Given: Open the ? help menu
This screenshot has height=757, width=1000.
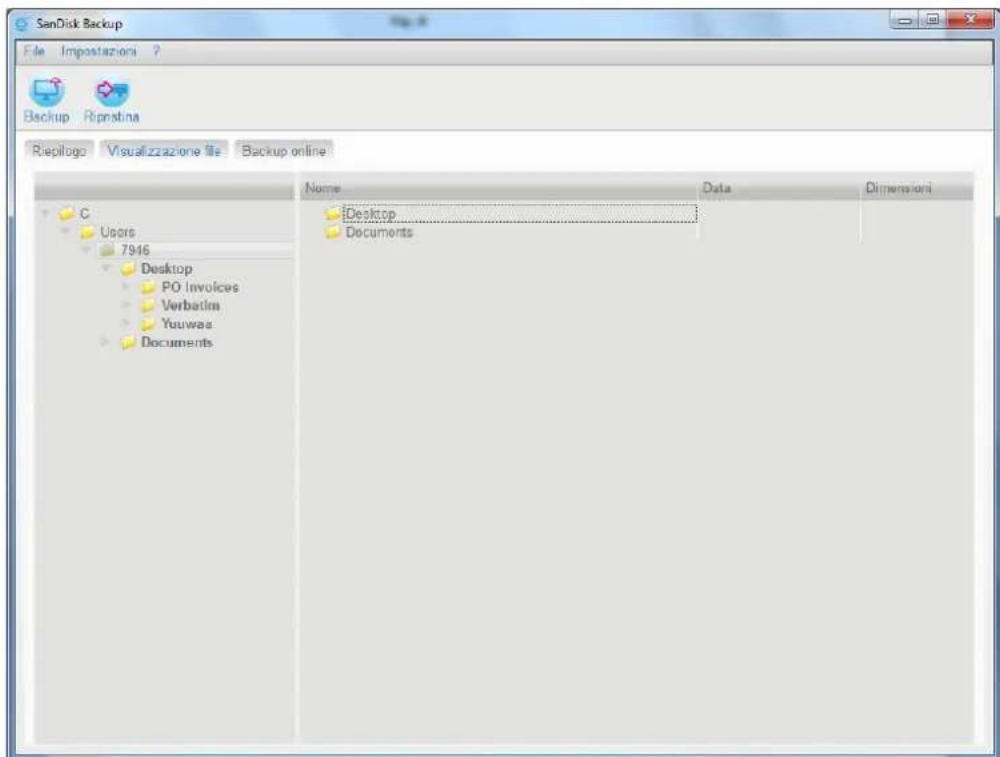Looking at the screenshot, I should 156,51.
